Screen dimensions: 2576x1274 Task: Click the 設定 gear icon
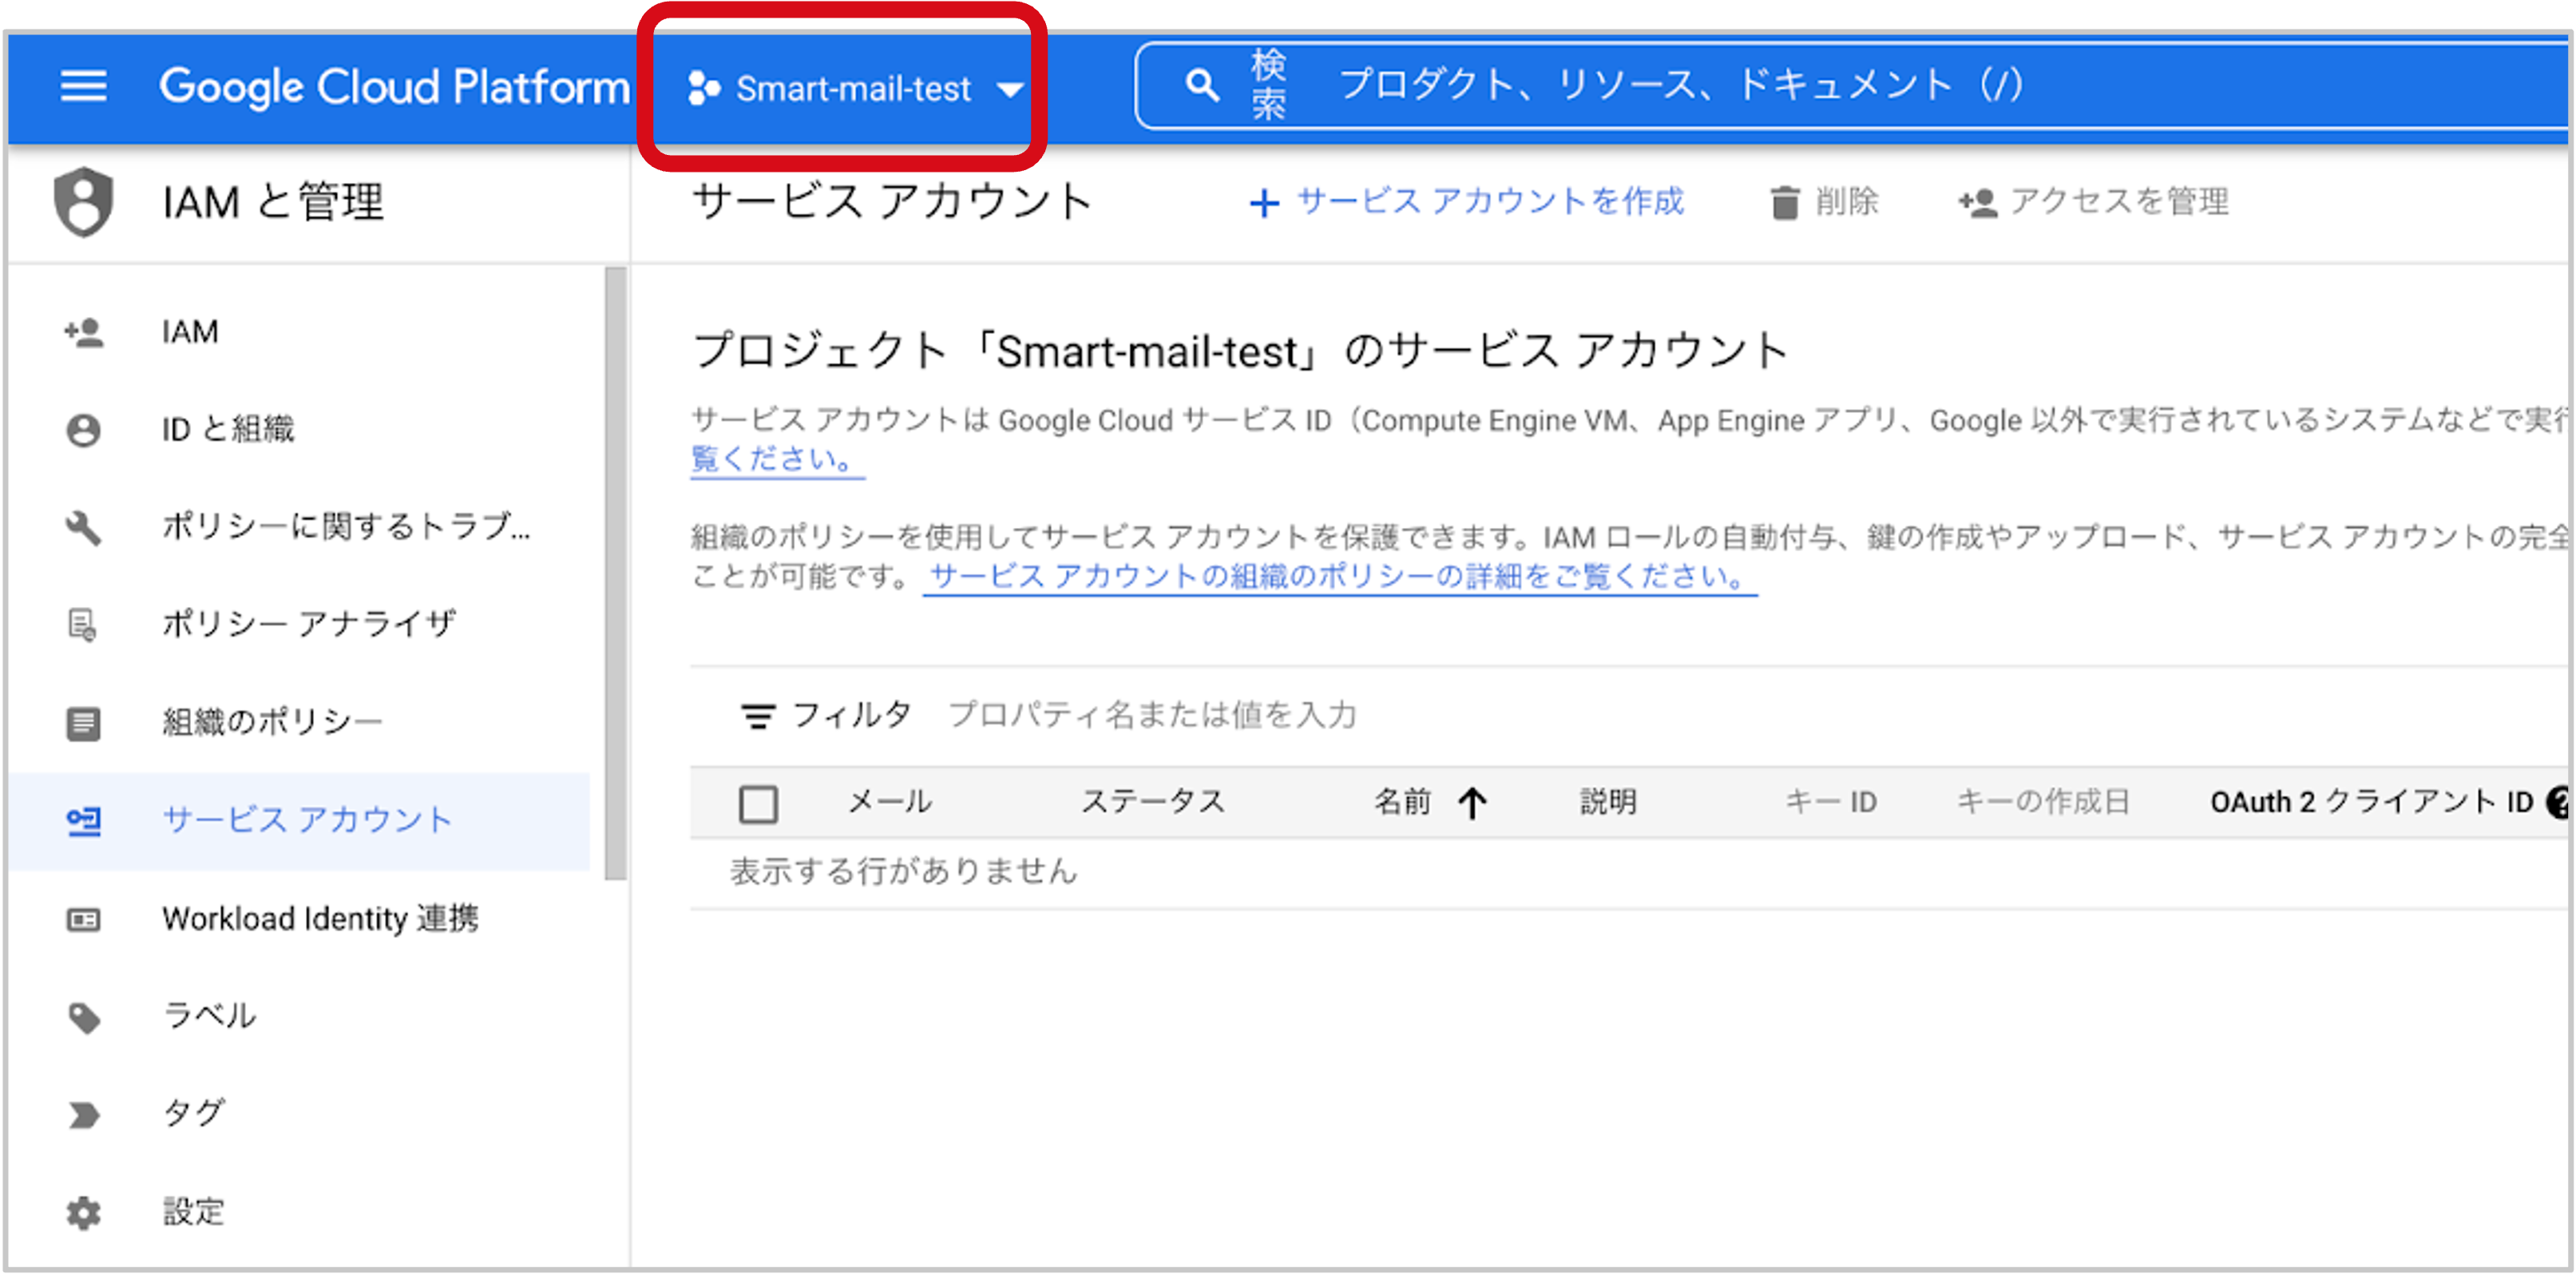tap(84, 1213)
